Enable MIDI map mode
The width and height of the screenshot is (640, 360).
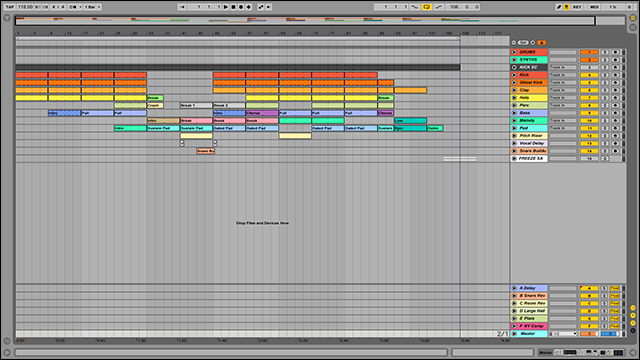click(594, 7)
